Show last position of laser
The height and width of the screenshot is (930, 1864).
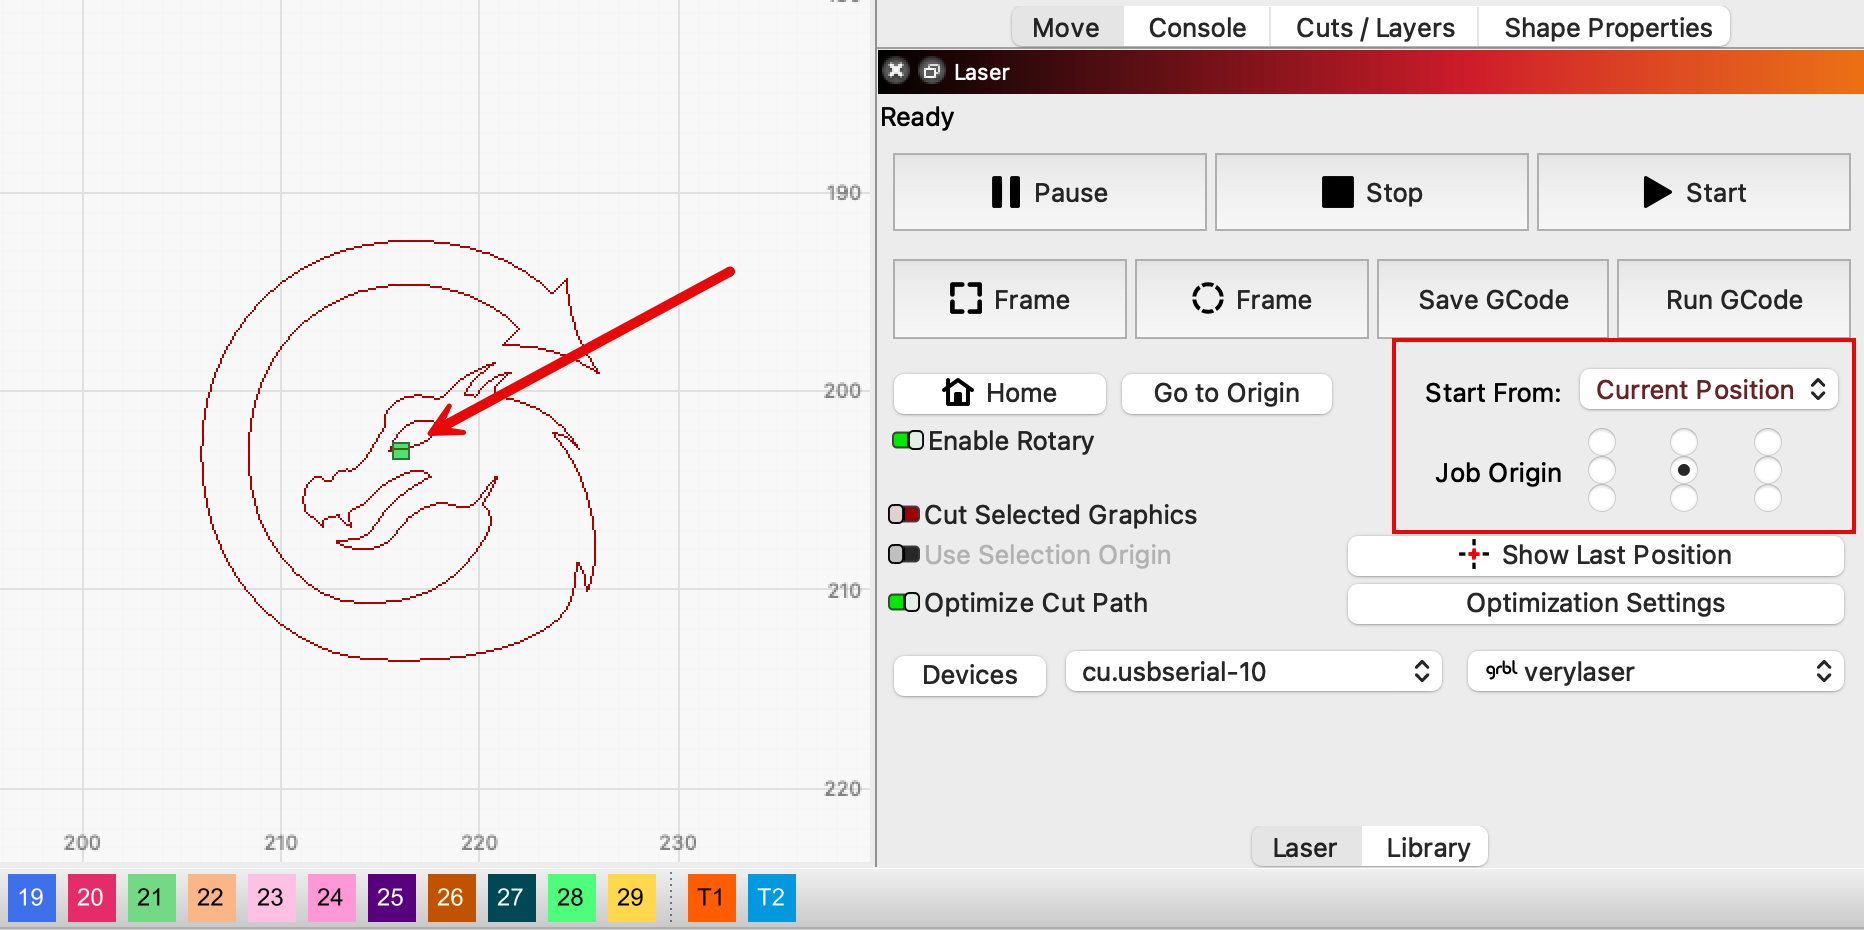(1595, 555)
